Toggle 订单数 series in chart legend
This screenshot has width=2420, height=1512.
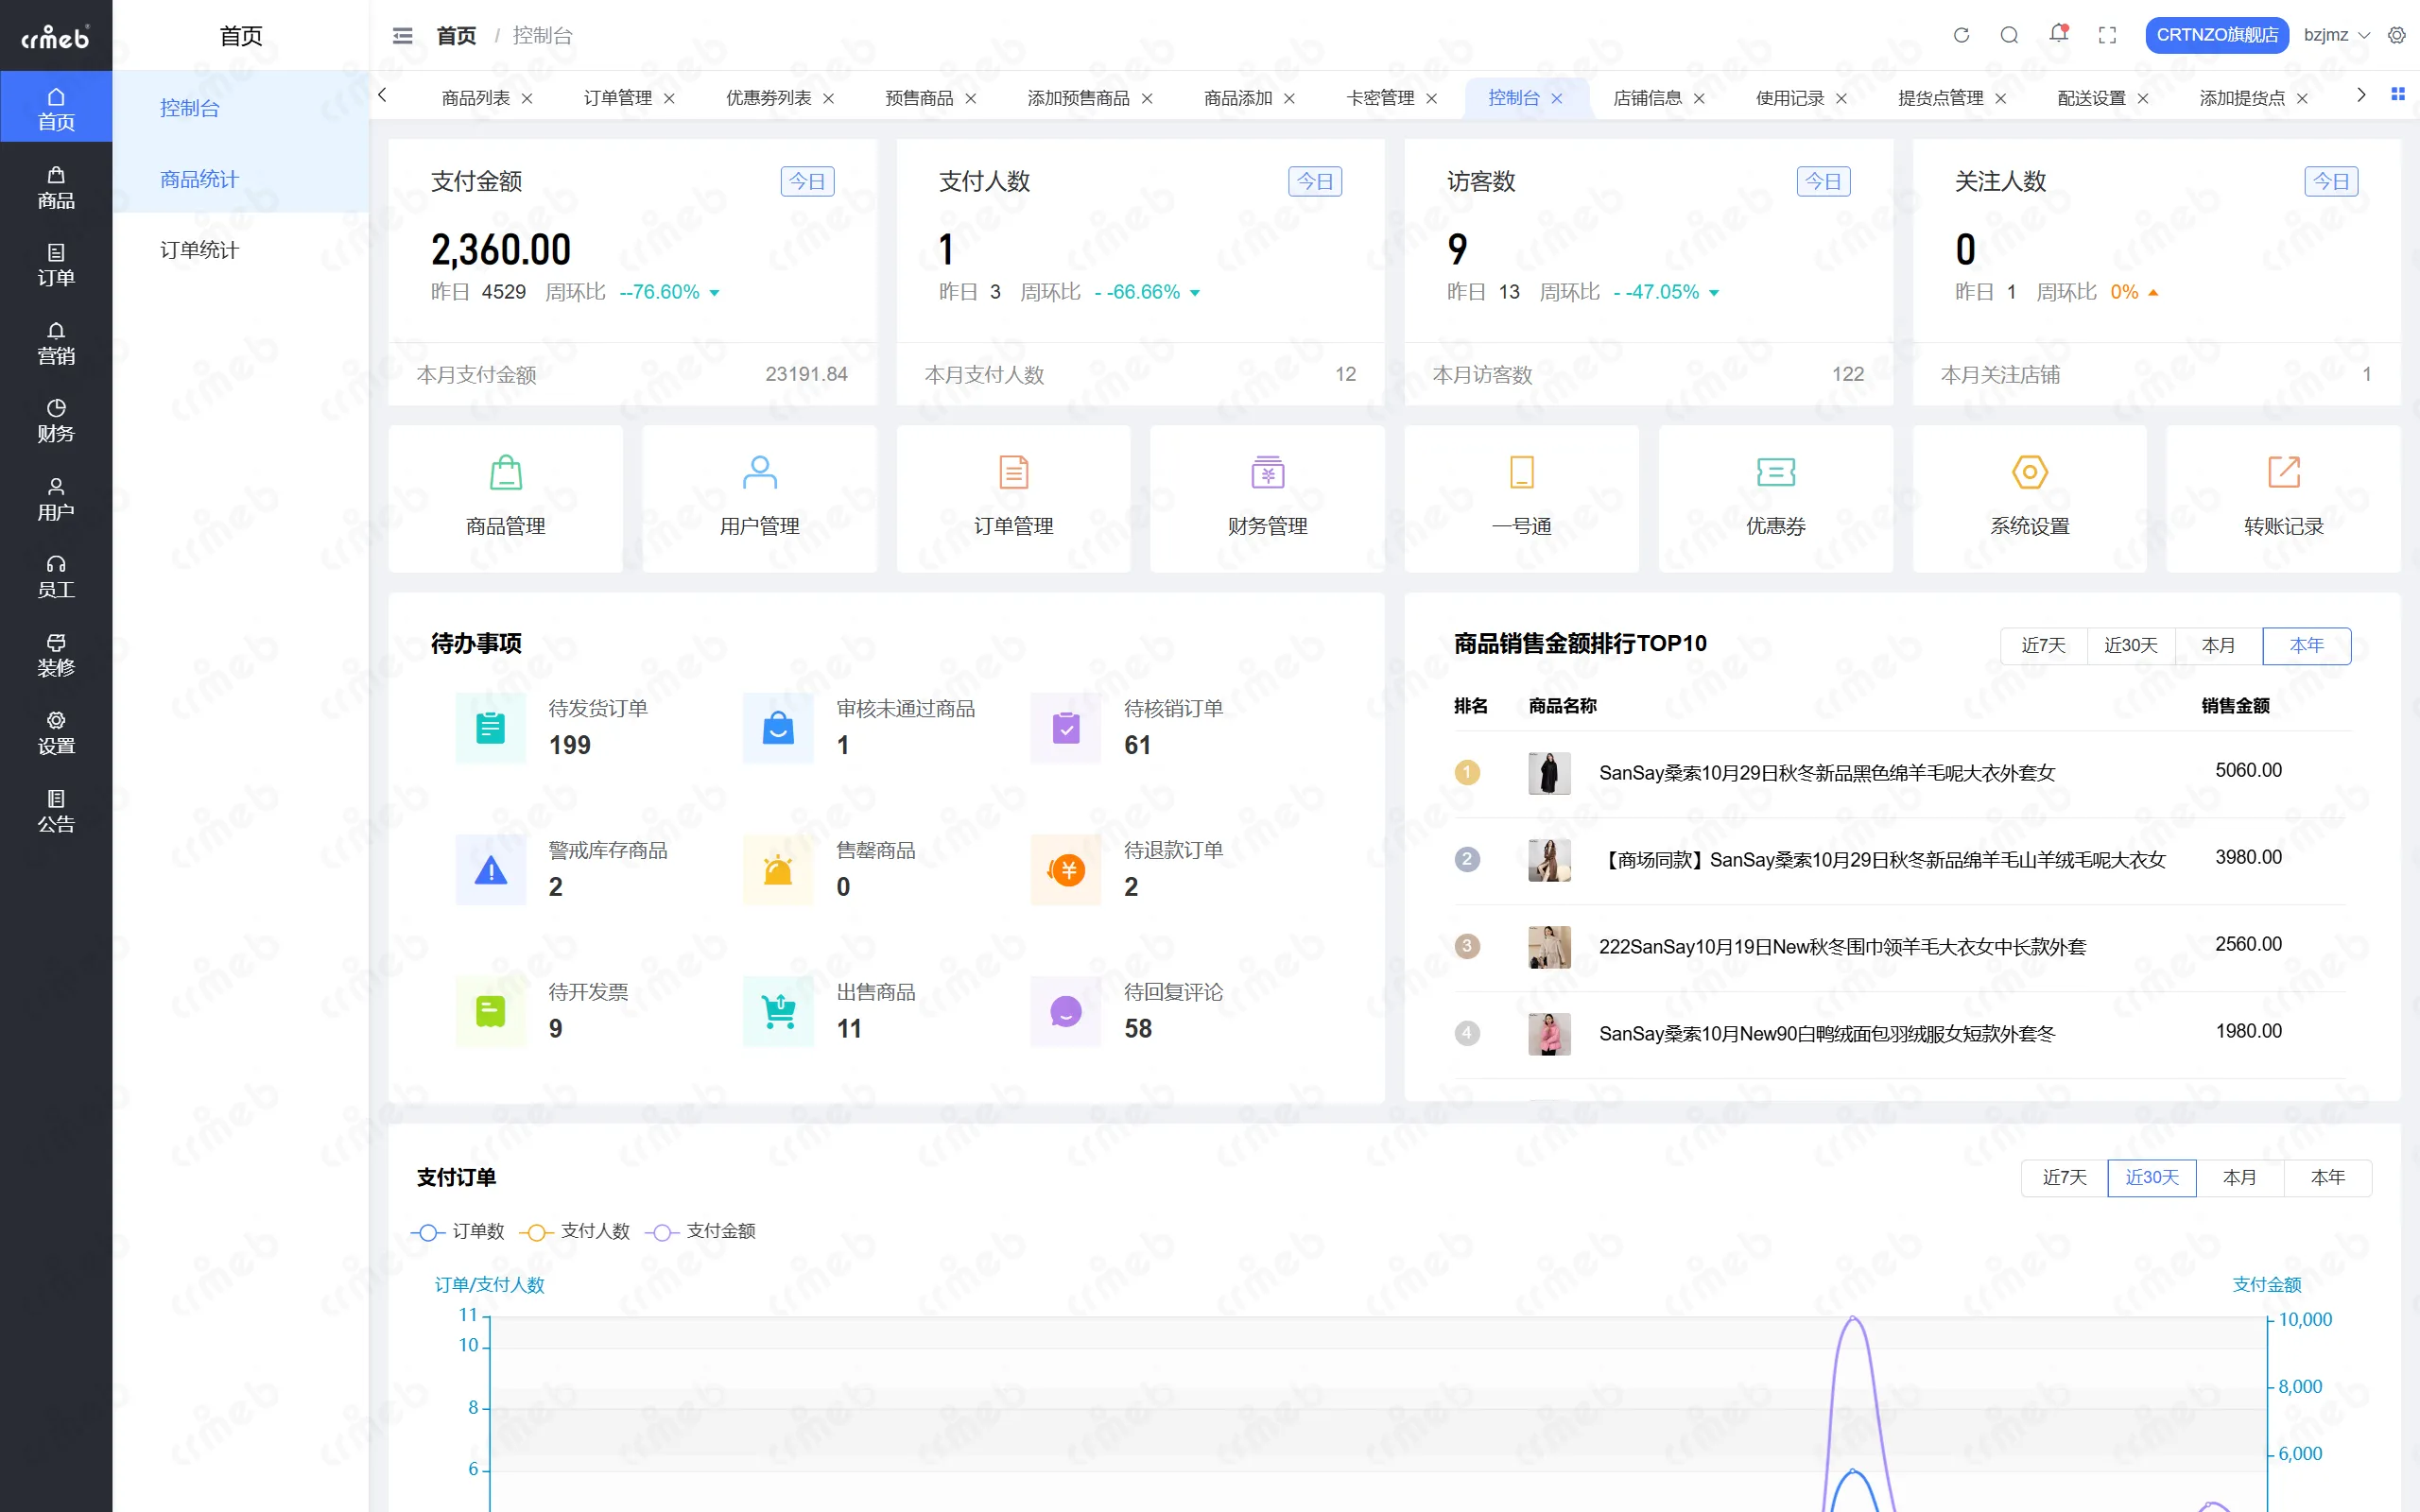pos(458,1231)
